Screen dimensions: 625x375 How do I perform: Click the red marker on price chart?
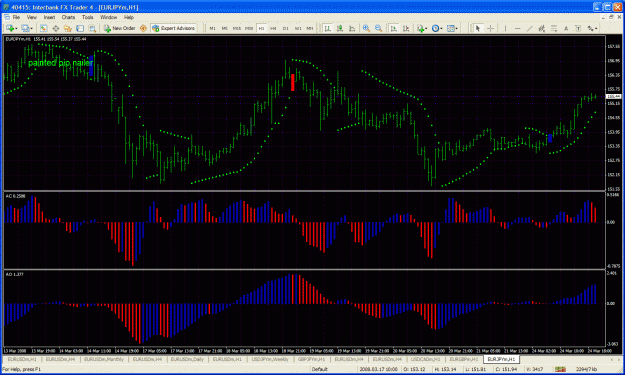(x=293, y=82)
